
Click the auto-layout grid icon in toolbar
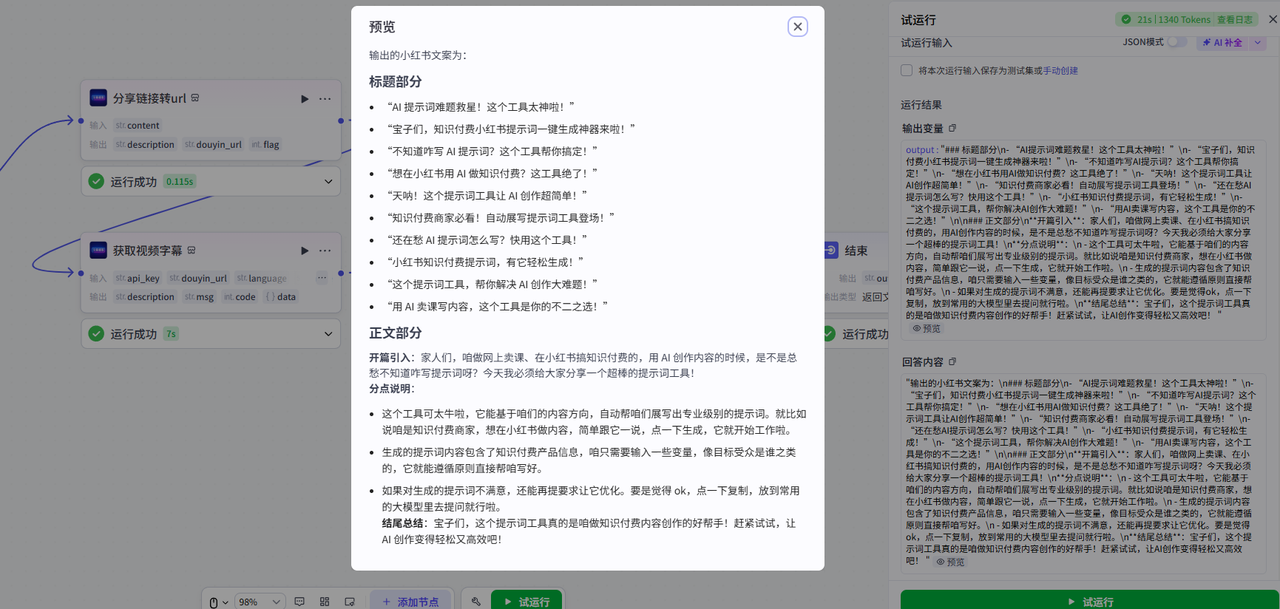coord(324,602)
